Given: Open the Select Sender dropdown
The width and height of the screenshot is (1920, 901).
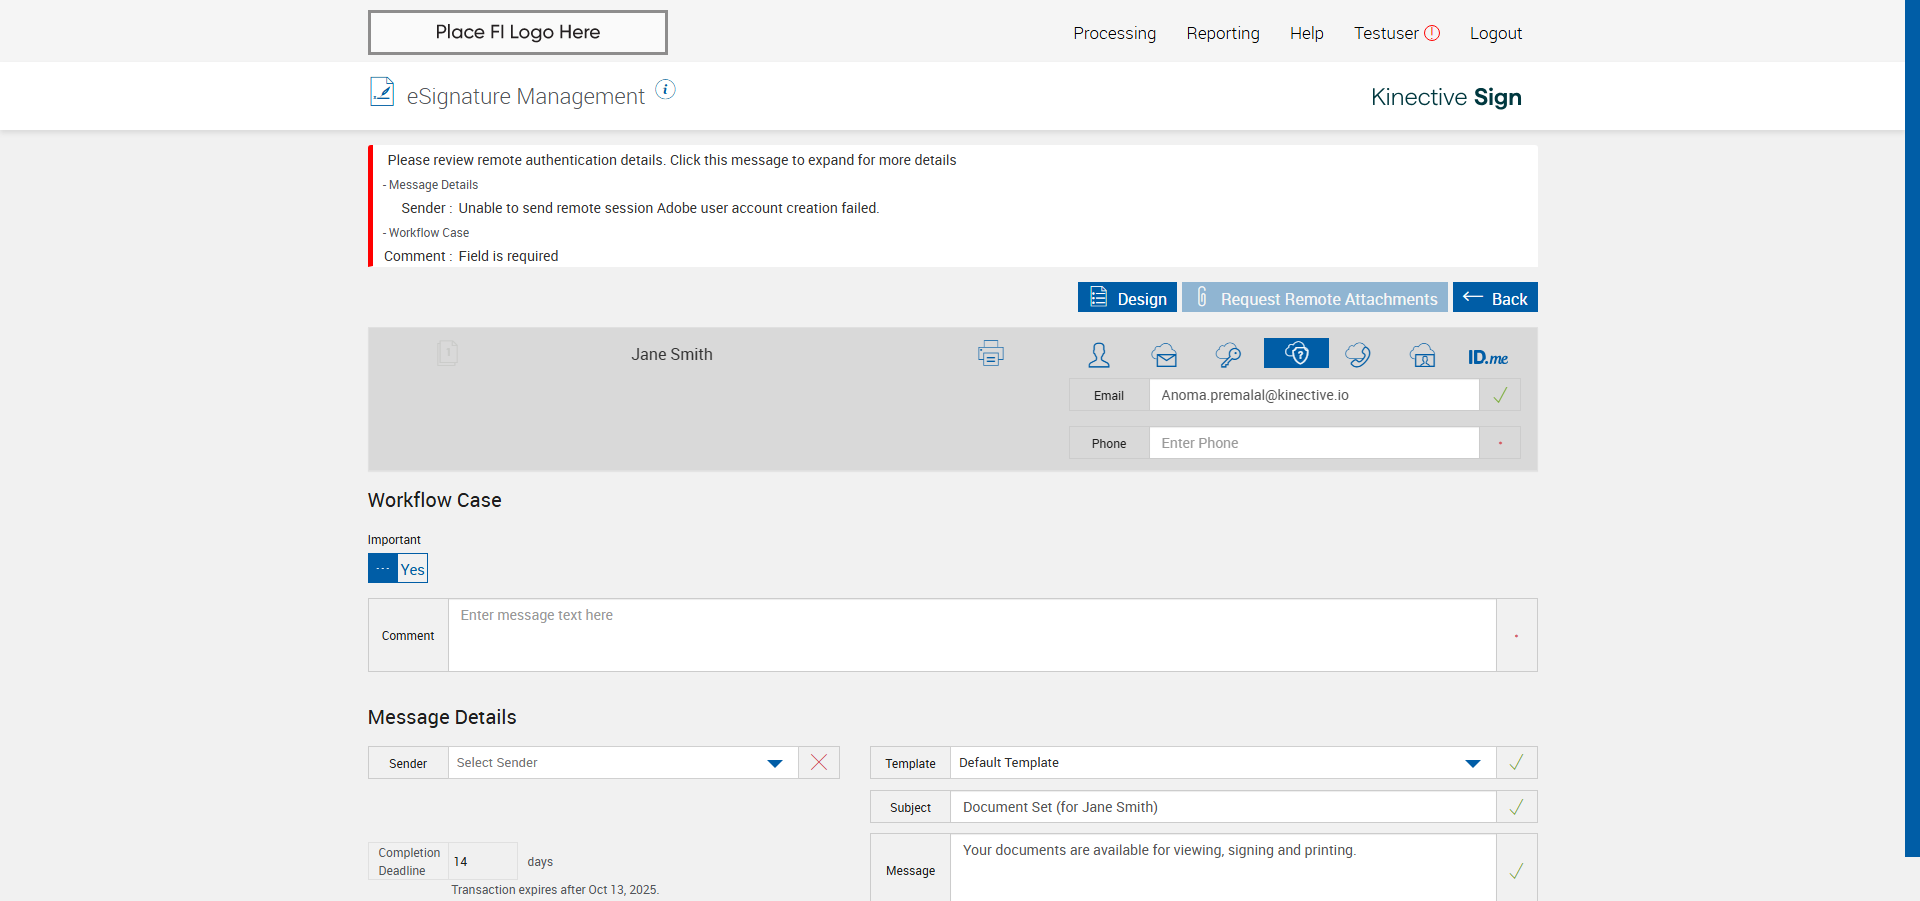Looking at the screenshot, I should (620, 763).
